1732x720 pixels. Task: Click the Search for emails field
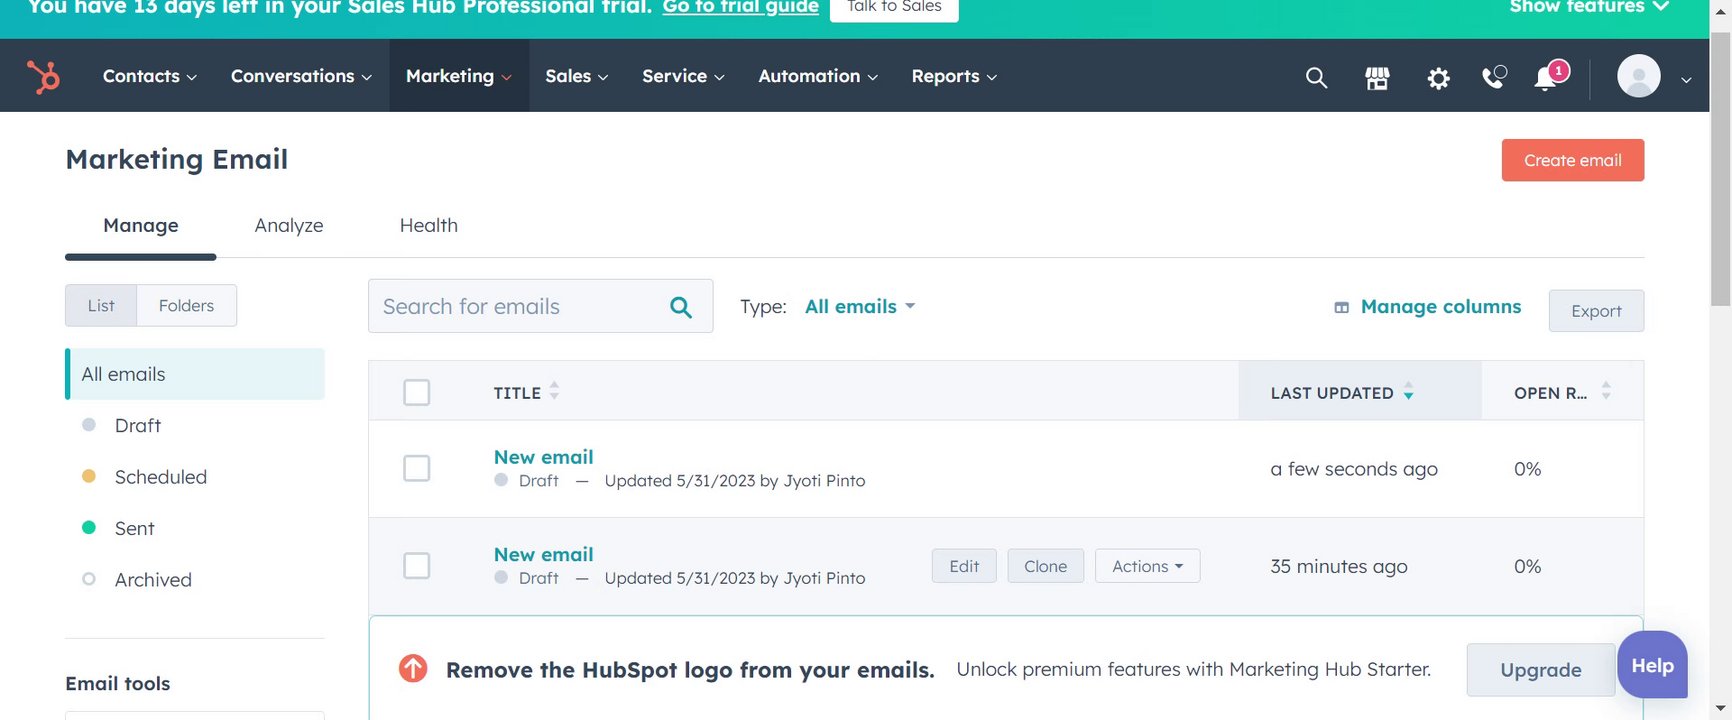click(515, 307)
